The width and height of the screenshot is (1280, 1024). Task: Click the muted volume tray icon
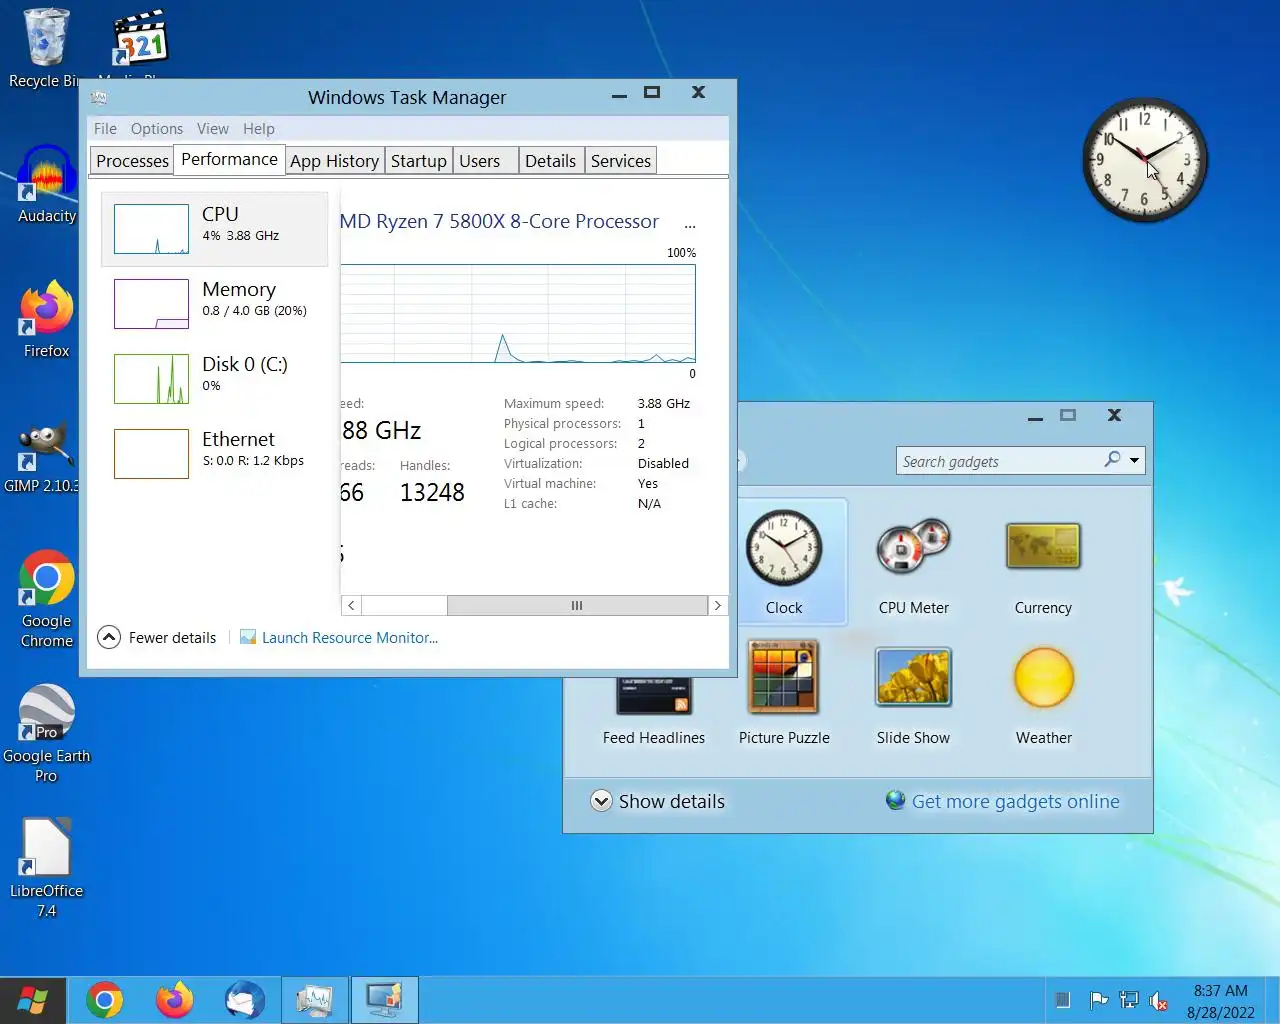click(1159, 1000)
